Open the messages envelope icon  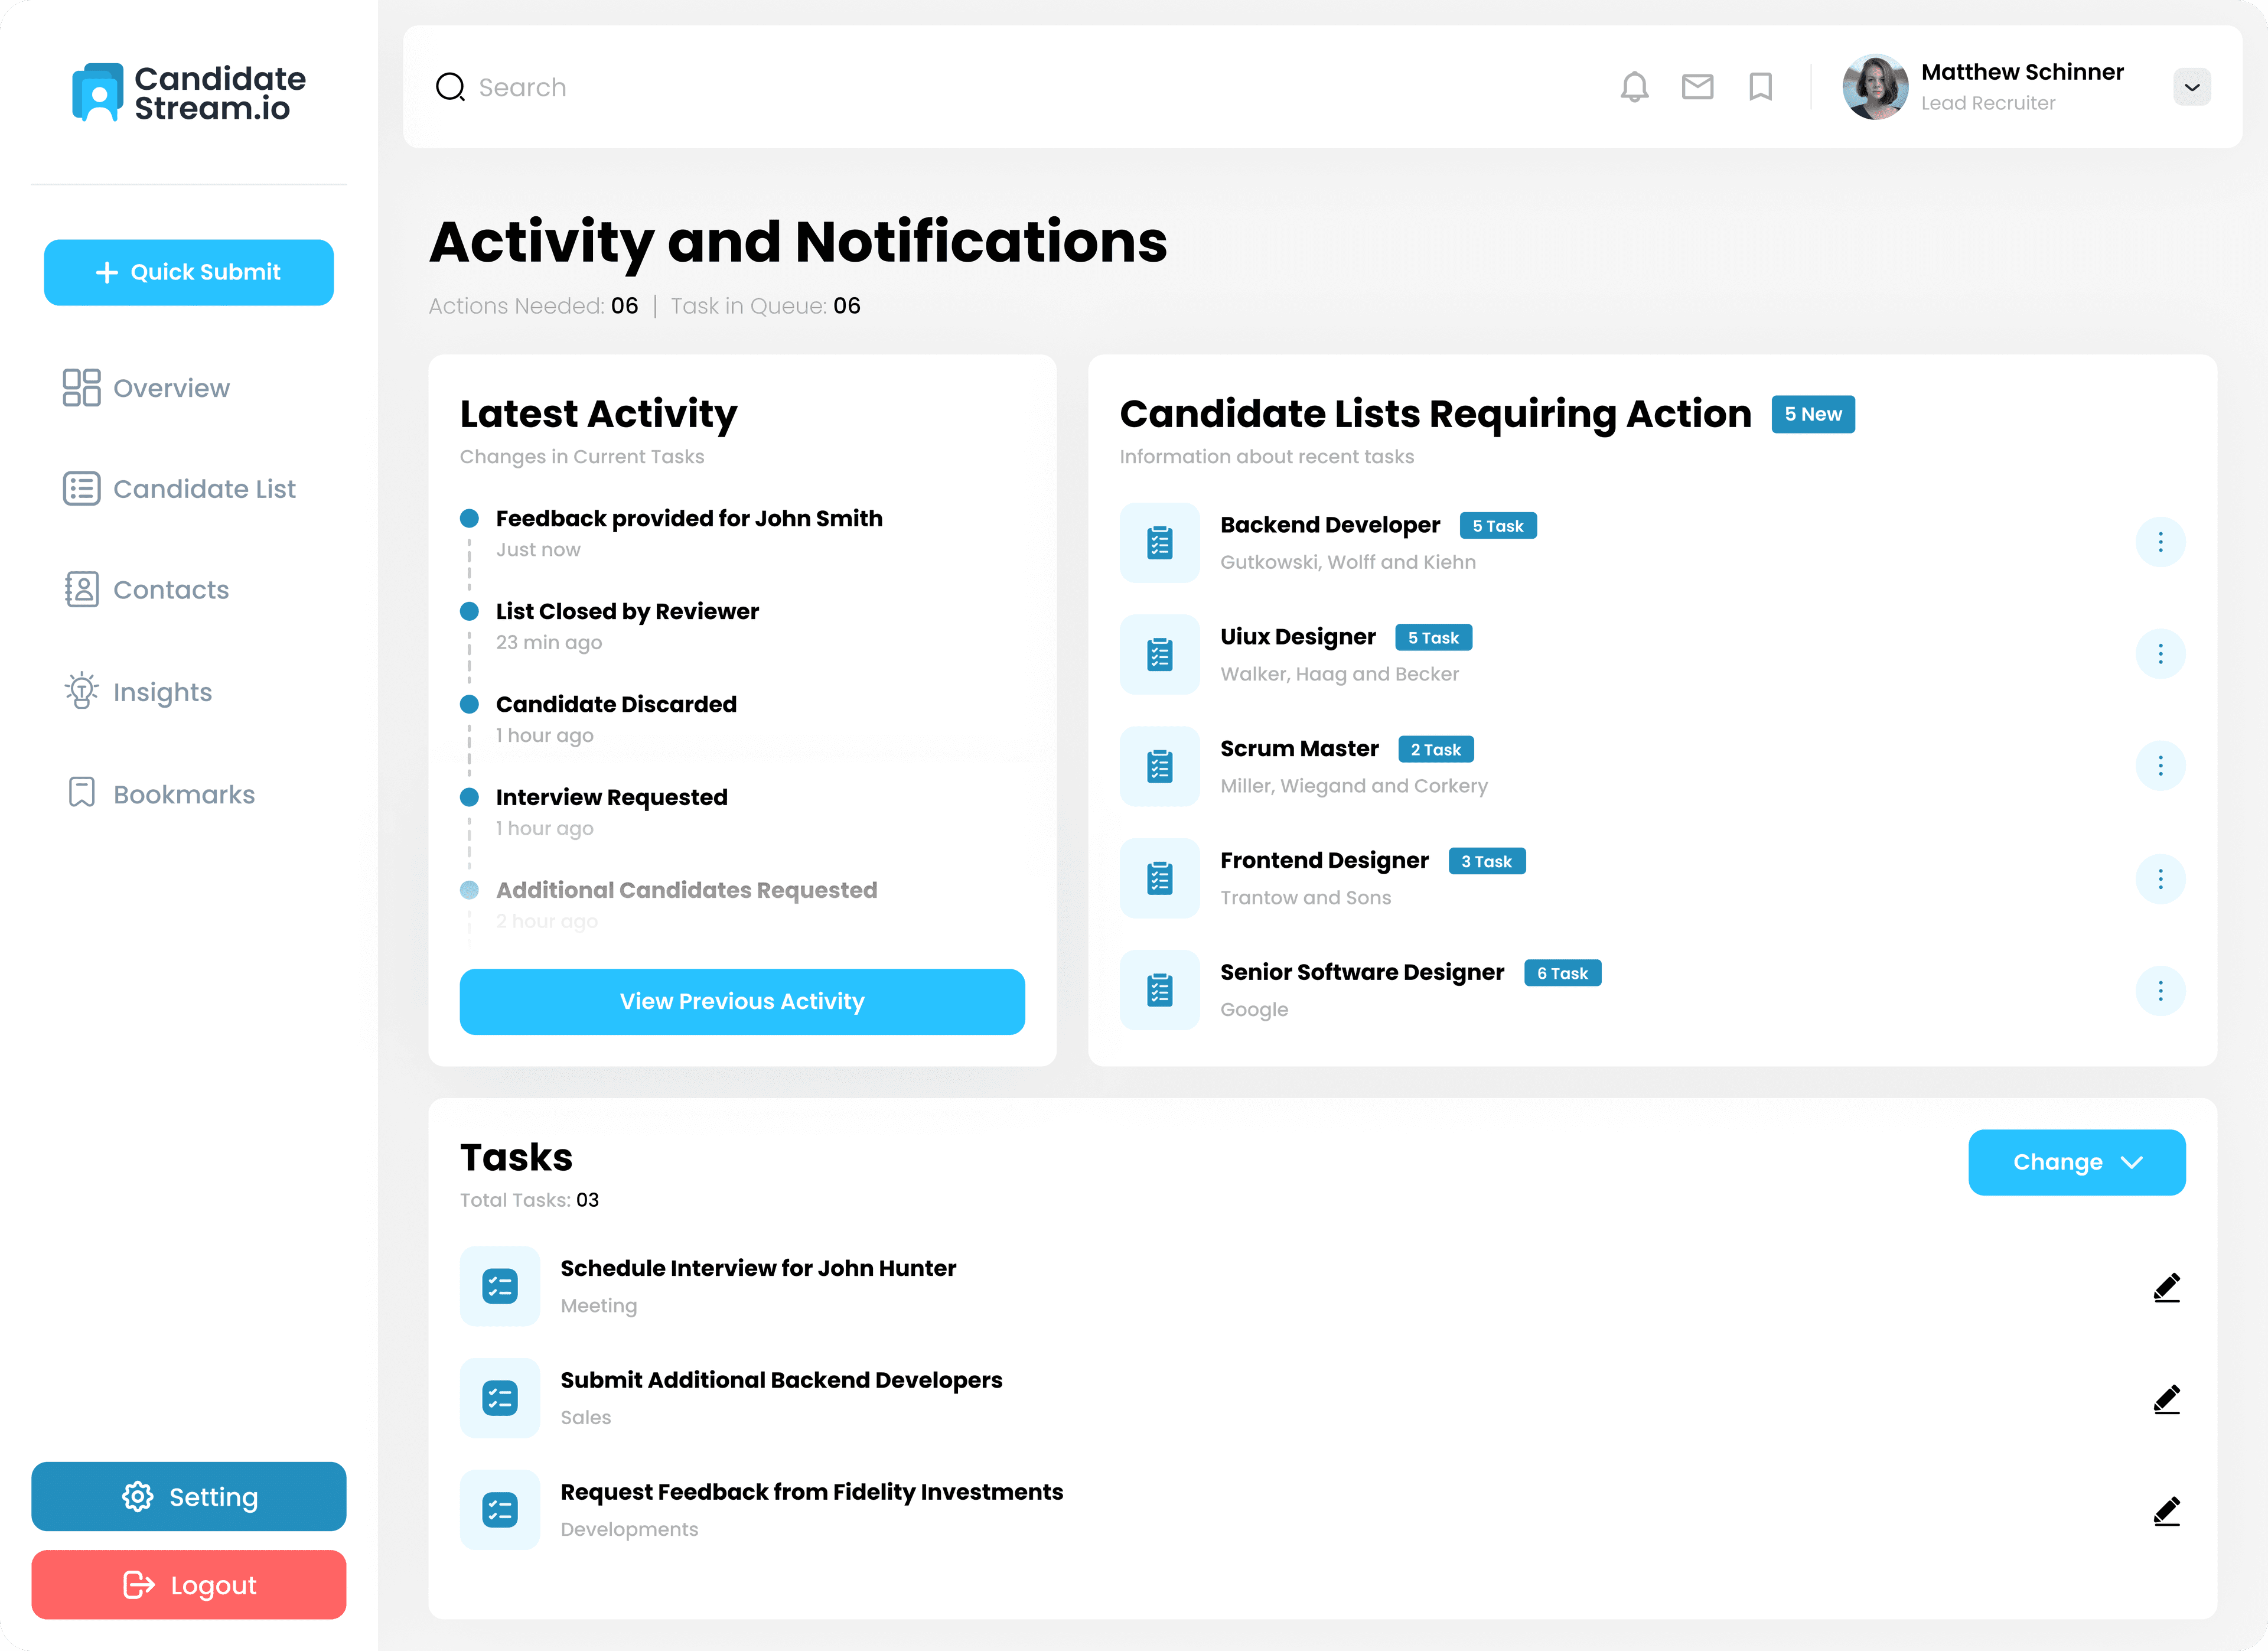pyautogui.click(x=1698, y=87)
